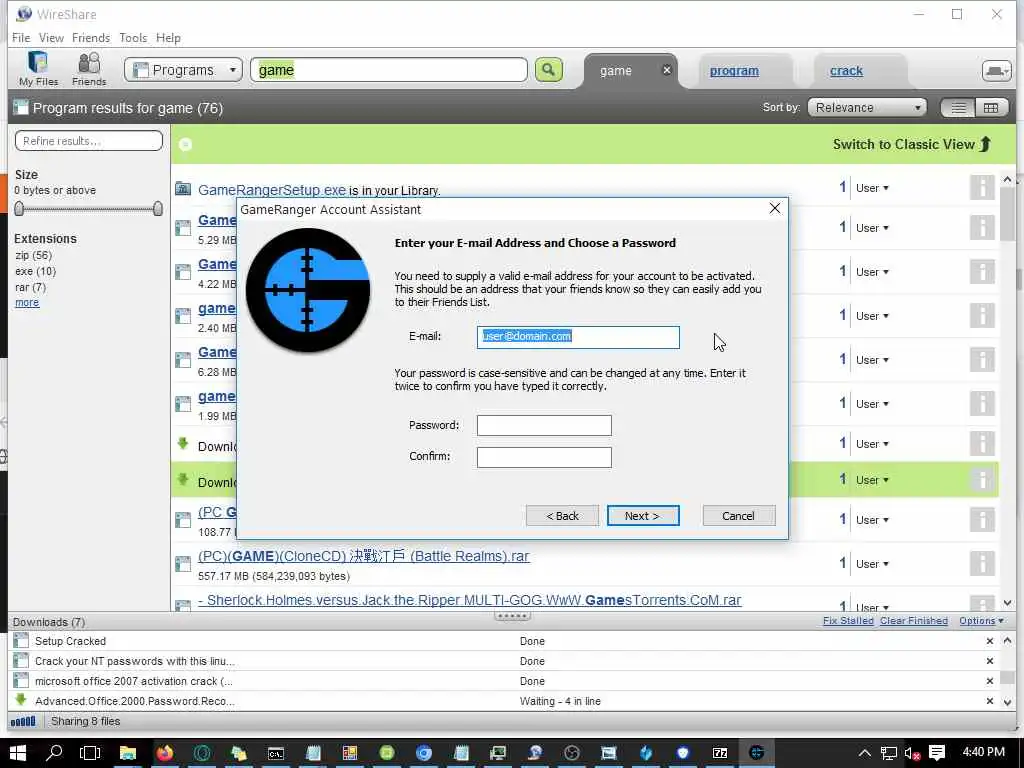Open the File menu
Screen dimensions: 1024x768
tap(21, 38)
